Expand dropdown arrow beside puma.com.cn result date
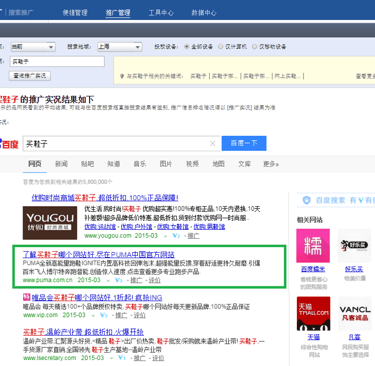The height and width of the screenshot is (366, 375). pos(108,281)
